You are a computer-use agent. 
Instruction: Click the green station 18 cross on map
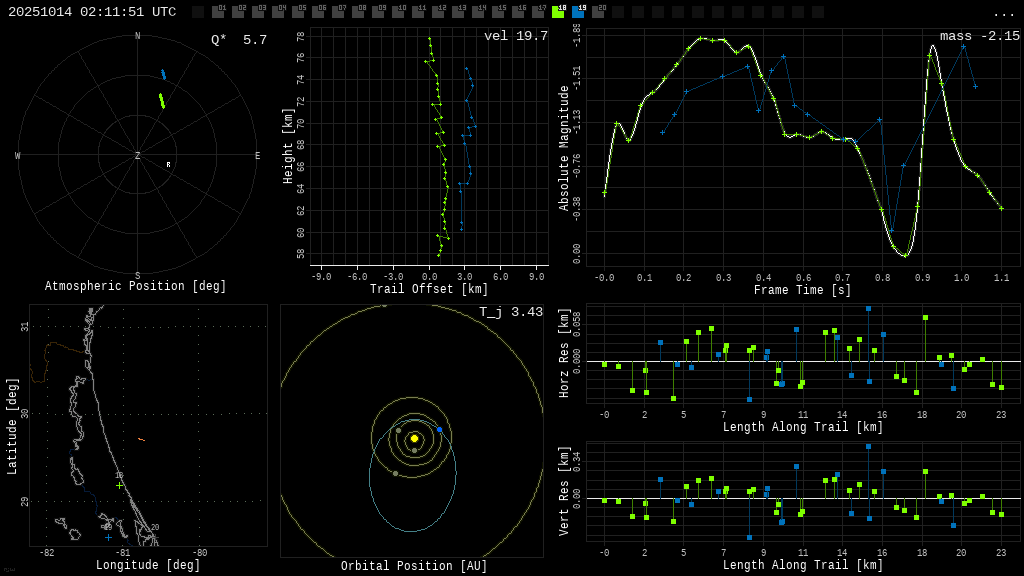119,485
